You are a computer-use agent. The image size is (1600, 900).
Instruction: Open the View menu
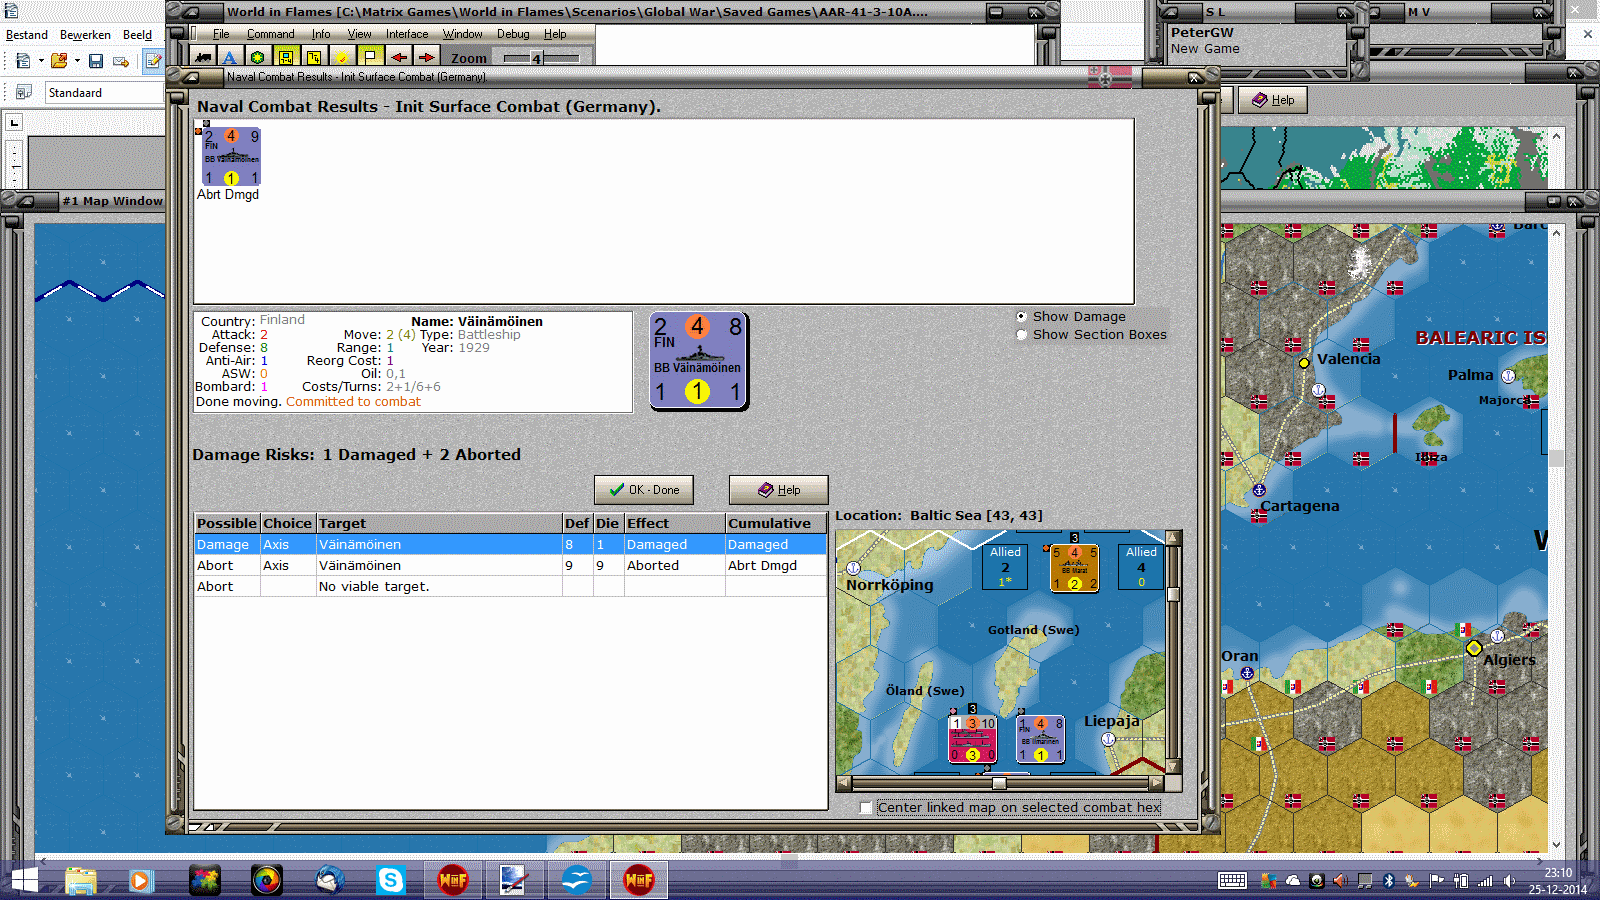359,34
